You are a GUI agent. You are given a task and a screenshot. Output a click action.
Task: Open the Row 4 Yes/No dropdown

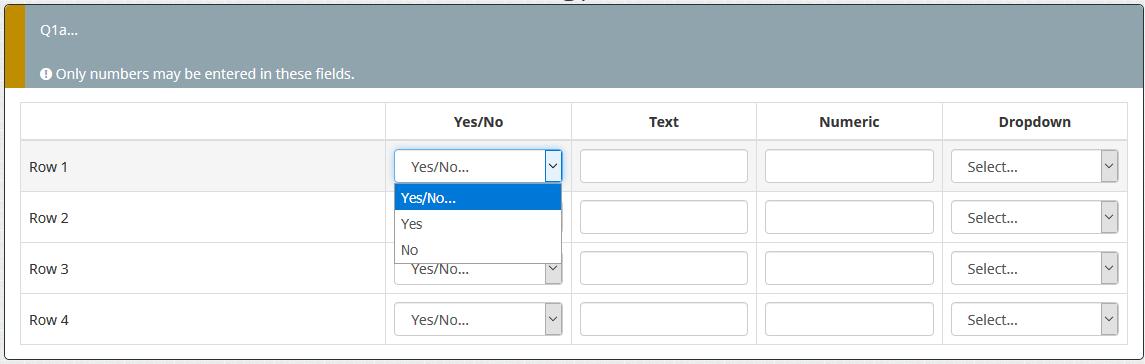coord(478,319)
